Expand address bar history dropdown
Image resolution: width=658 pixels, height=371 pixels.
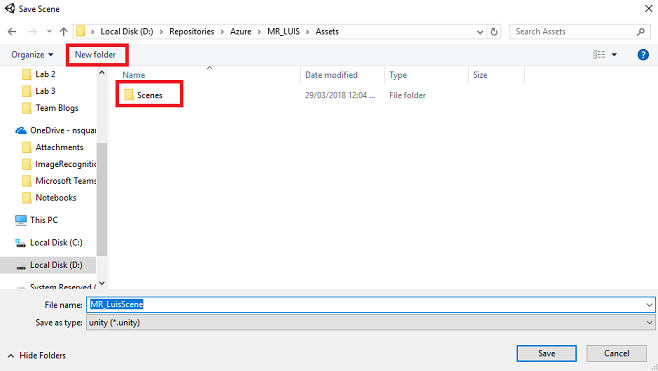click(480, 32)
